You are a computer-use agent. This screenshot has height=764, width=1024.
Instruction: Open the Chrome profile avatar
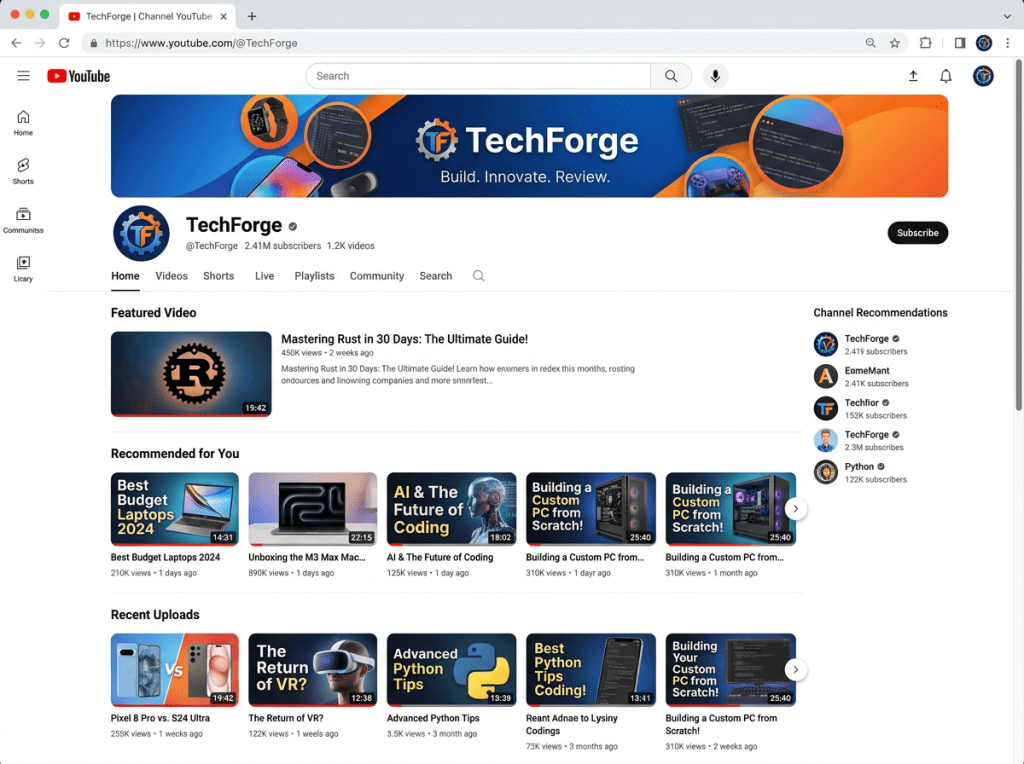984,42
